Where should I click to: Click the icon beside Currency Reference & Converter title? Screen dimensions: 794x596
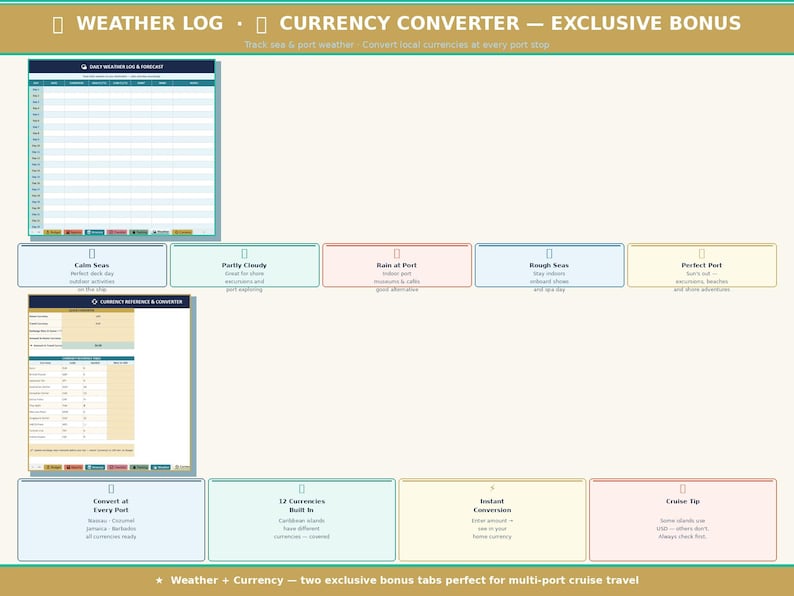[94, 302]
